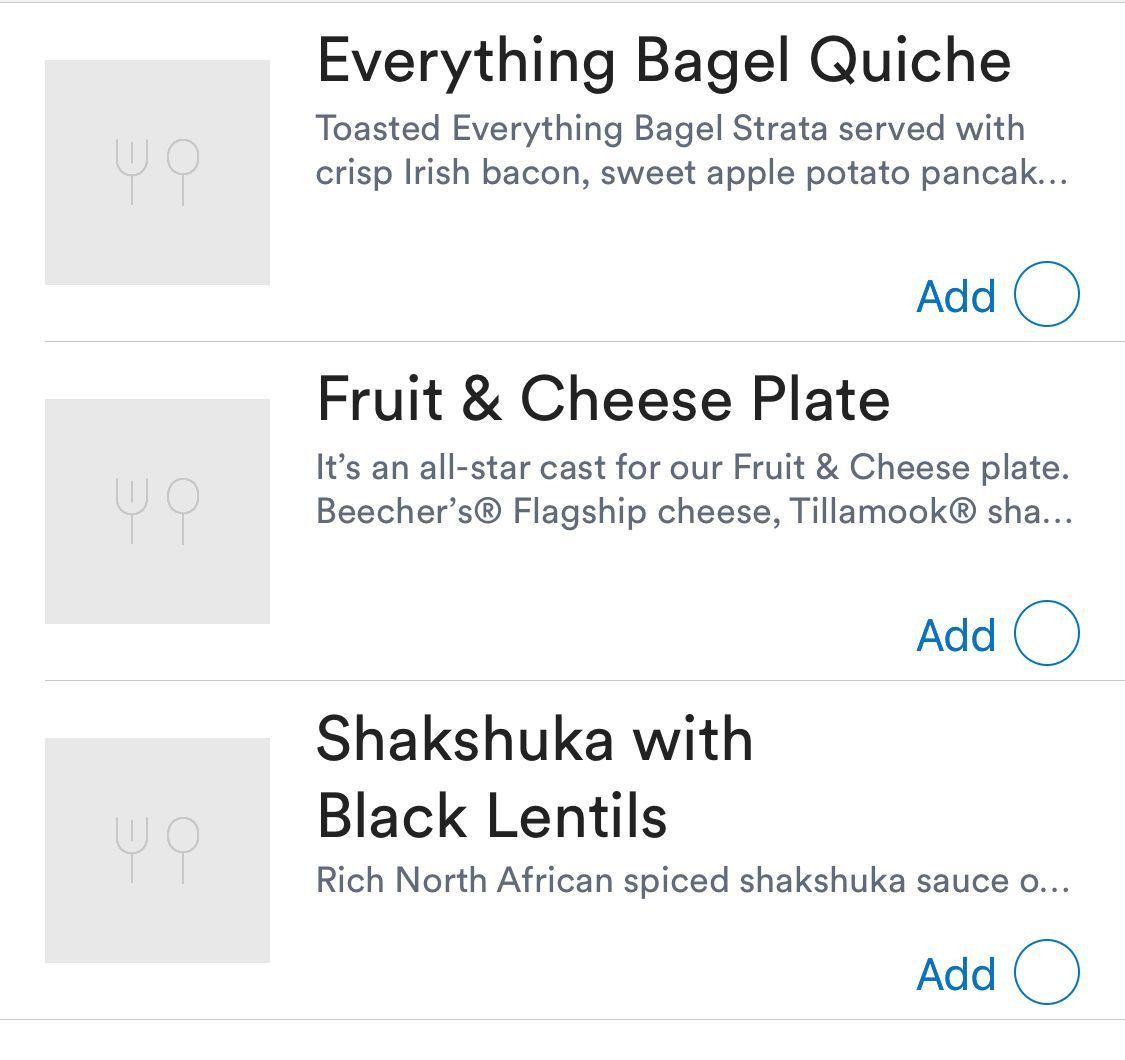The height and width of the screenshot is (1060, 1125).
Task: Expand the truncated description ending in "sha…"
Action: point(1055,513)
